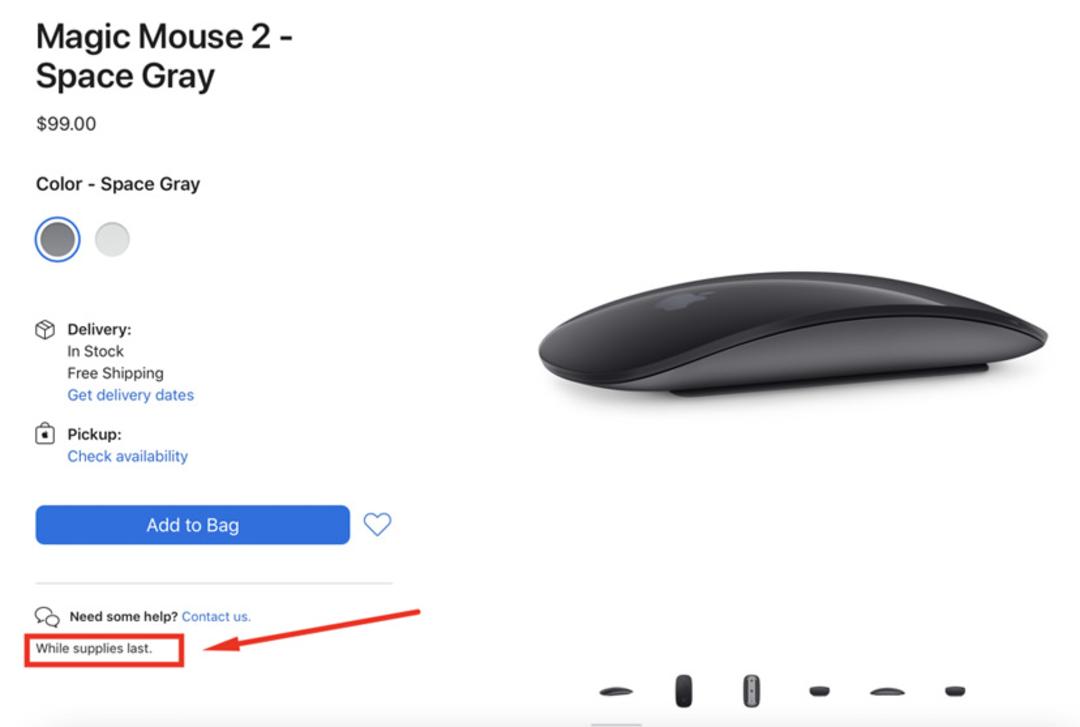
Task: Click the pickup bag icon
Action: 45,433
